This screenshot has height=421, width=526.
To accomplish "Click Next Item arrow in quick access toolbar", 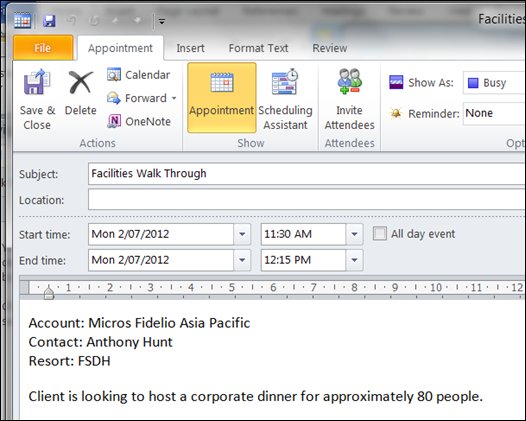I will (x=137, y=21).
